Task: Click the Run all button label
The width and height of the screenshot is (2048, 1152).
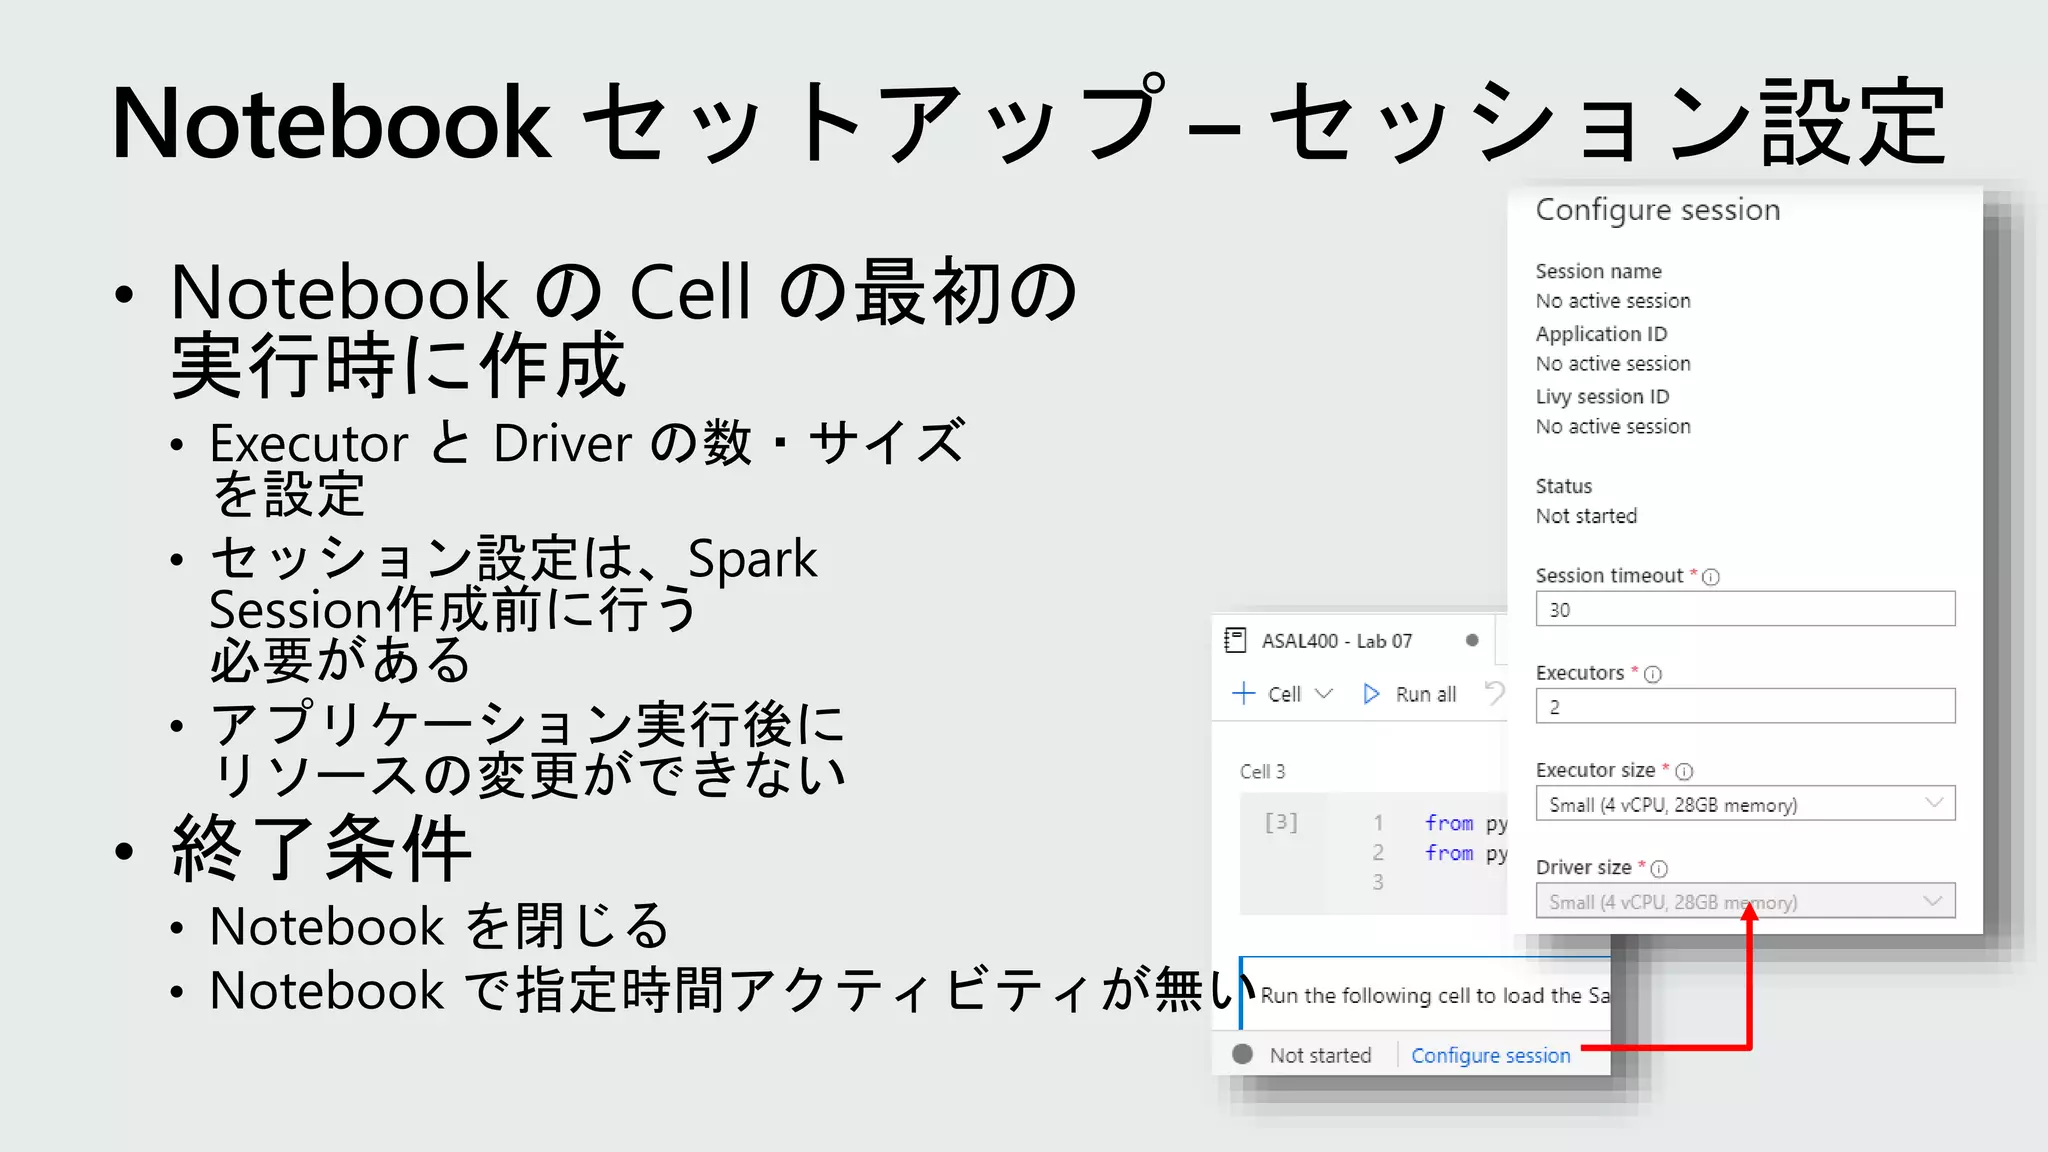Action: [1426, 694]
